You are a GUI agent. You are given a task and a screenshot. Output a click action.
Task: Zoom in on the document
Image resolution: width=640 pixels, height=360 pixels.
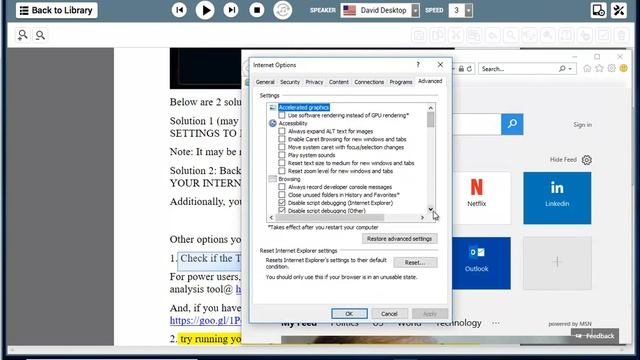(x=22, y=35)
